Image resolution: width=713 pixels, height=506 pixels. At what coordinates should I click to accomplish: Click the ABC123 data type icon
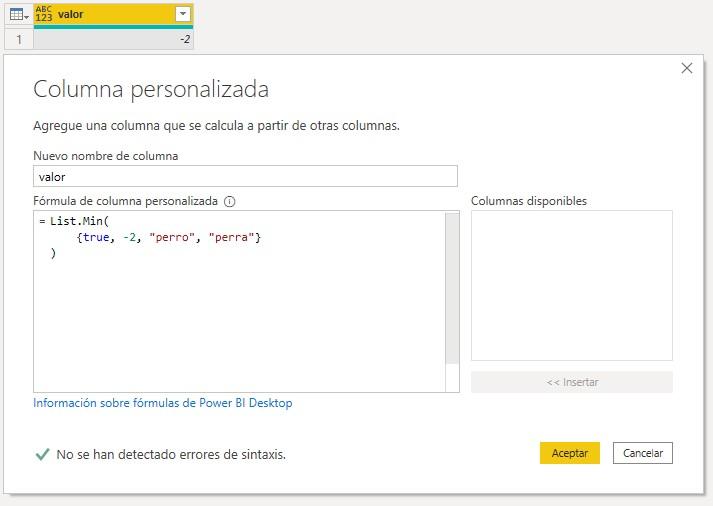click(x=44, y=14)
